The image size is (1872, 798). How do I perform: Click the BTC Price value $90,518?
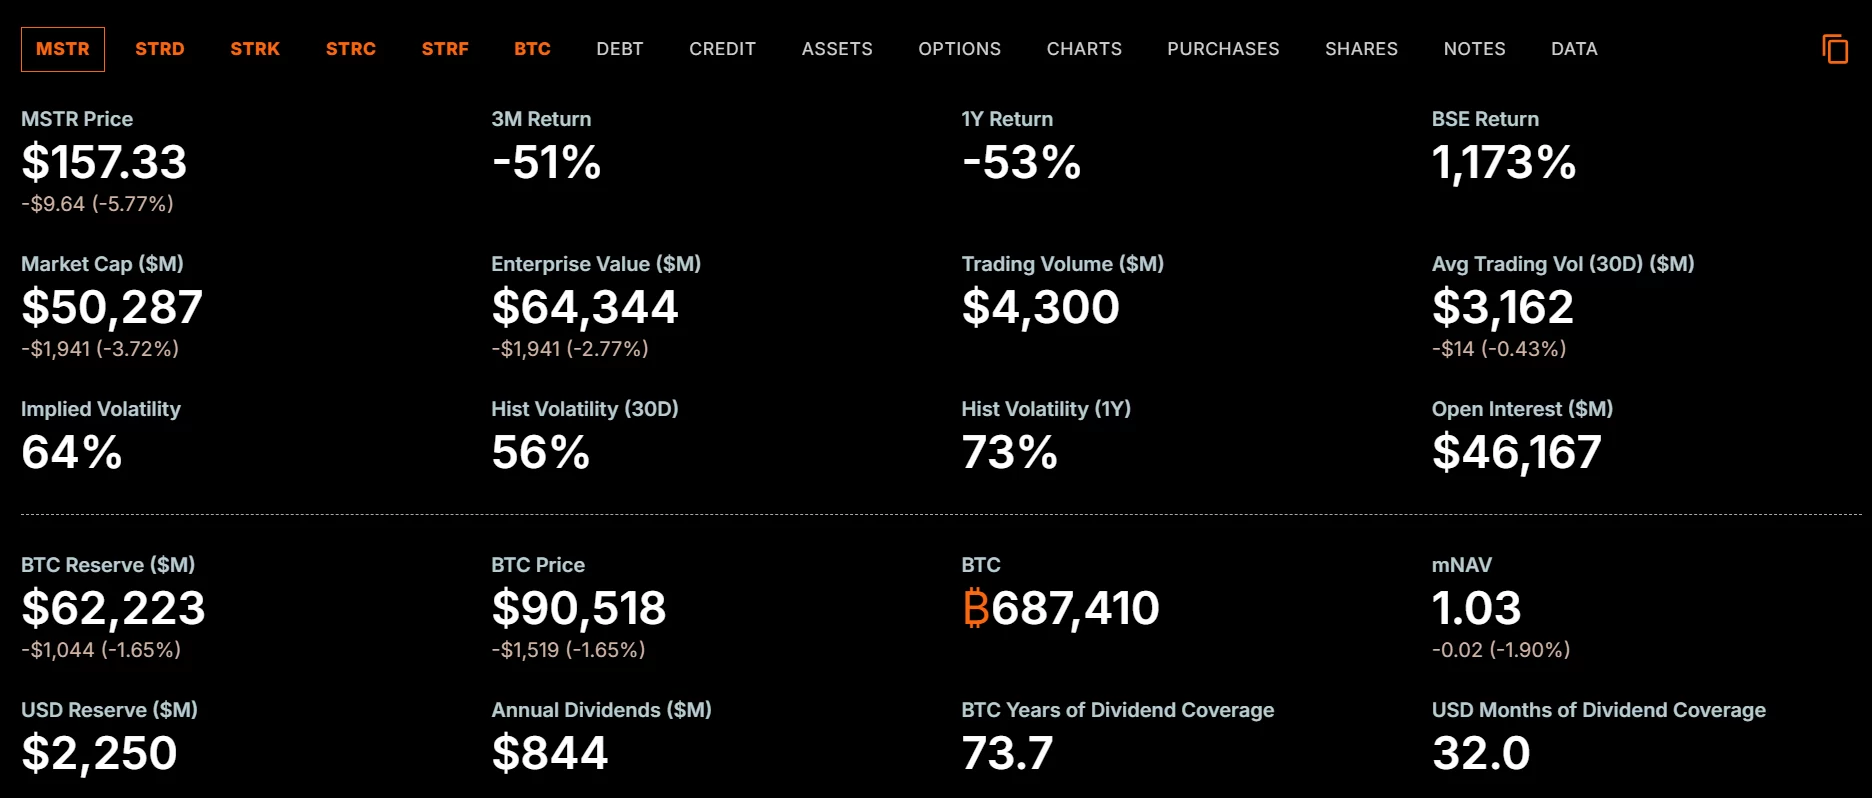click(578, 608)
